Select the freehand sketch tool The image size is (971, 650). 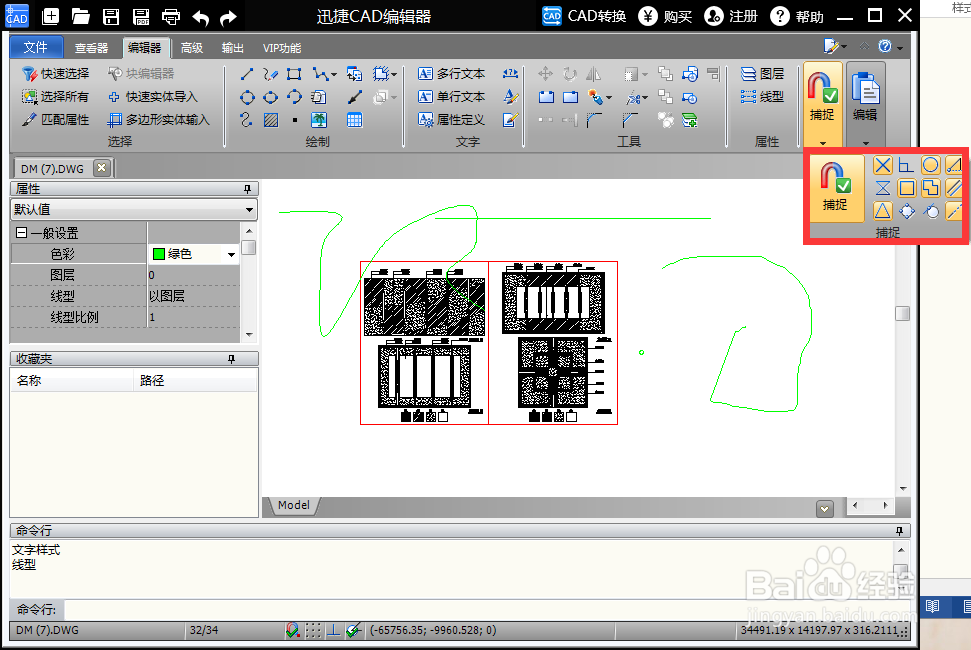270,74
